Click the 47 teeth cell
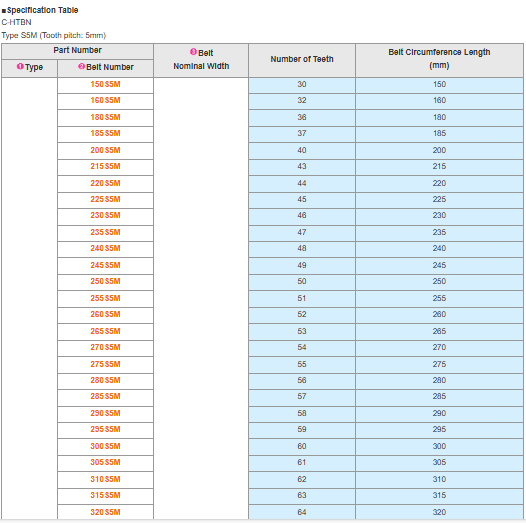Image resolution: width=526 pixels, height=523 pixels. coord(302,232)
